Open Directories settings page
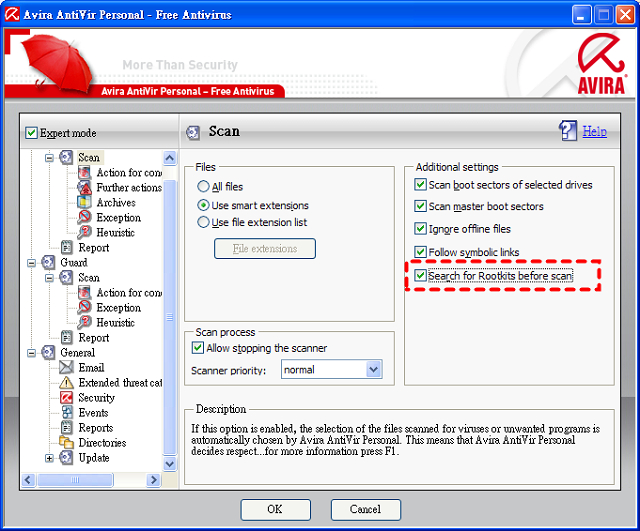640x531 pixels. [x=102, y=443]
